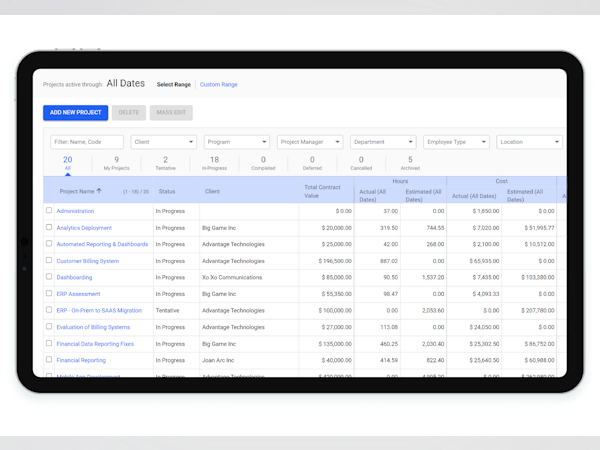Select the Evaluation of Billing Systems checkbox
The width and height of the screenshot is (600, 450).
tap(49, 326)
